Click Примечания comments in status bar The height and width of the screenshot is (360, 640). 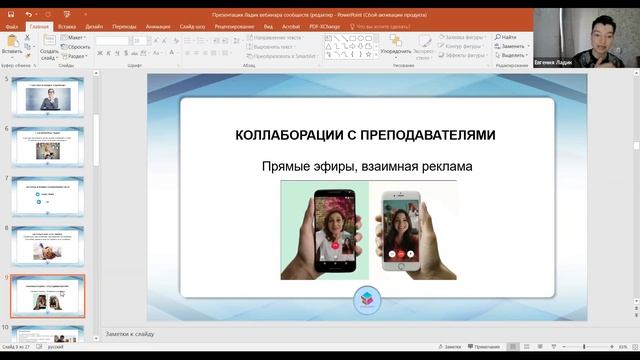point(484,347)
